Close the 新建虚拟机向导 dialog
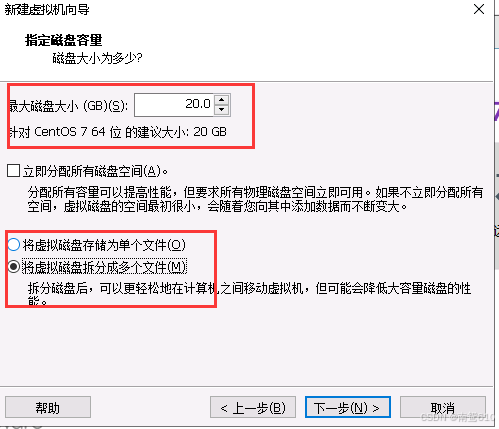Image resolution: width=499 pixels, height=429 pixels. point(479,9)
